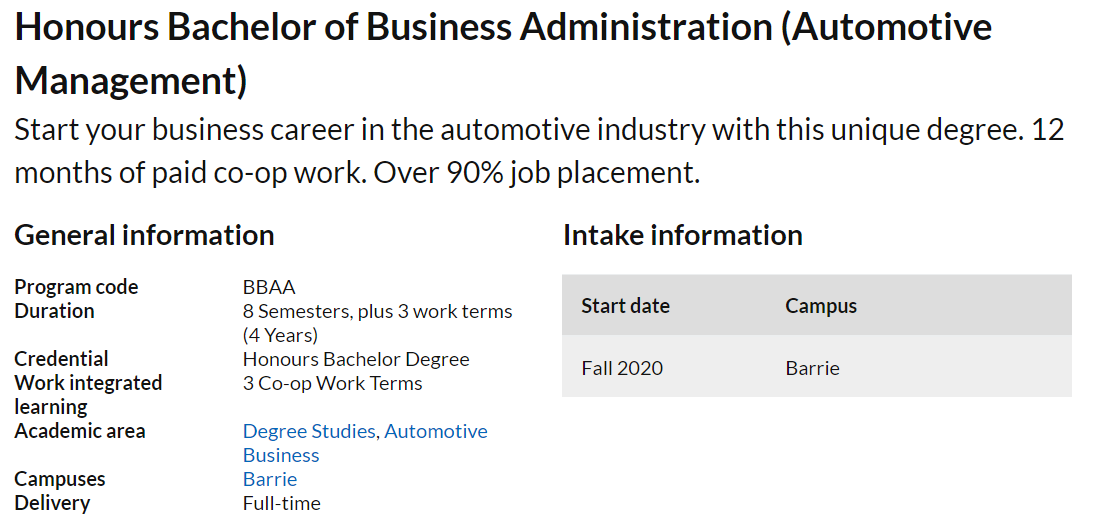Screen dimensions: 1094x531
Task: Click the Start date column header
Action: [x=625, y=305]
